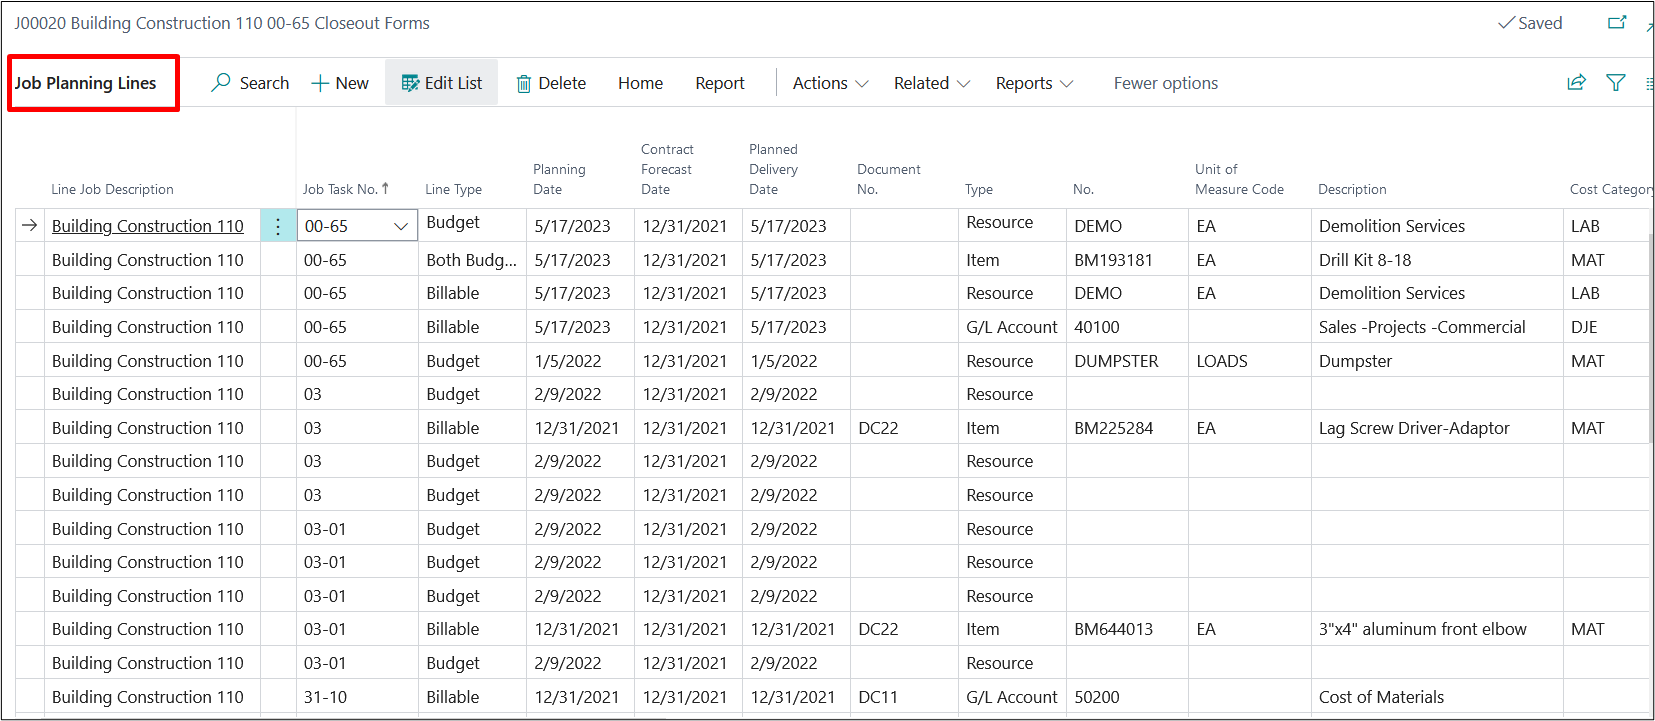Screen dimensions: 1655x721
Task: Click the New plus icon
Action: [320, 84]
